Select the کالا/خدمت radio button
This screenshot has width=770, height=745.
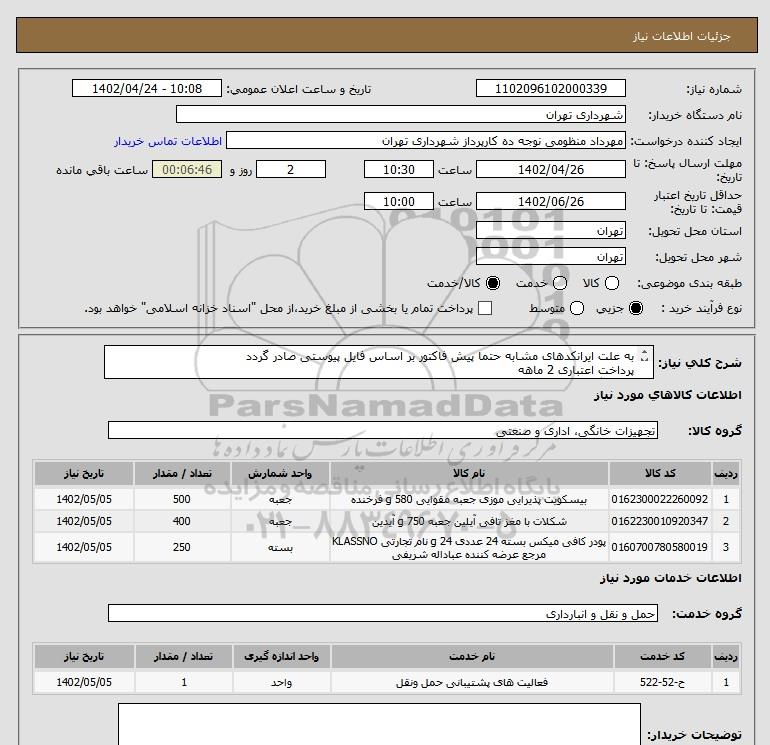pos(493,283)
